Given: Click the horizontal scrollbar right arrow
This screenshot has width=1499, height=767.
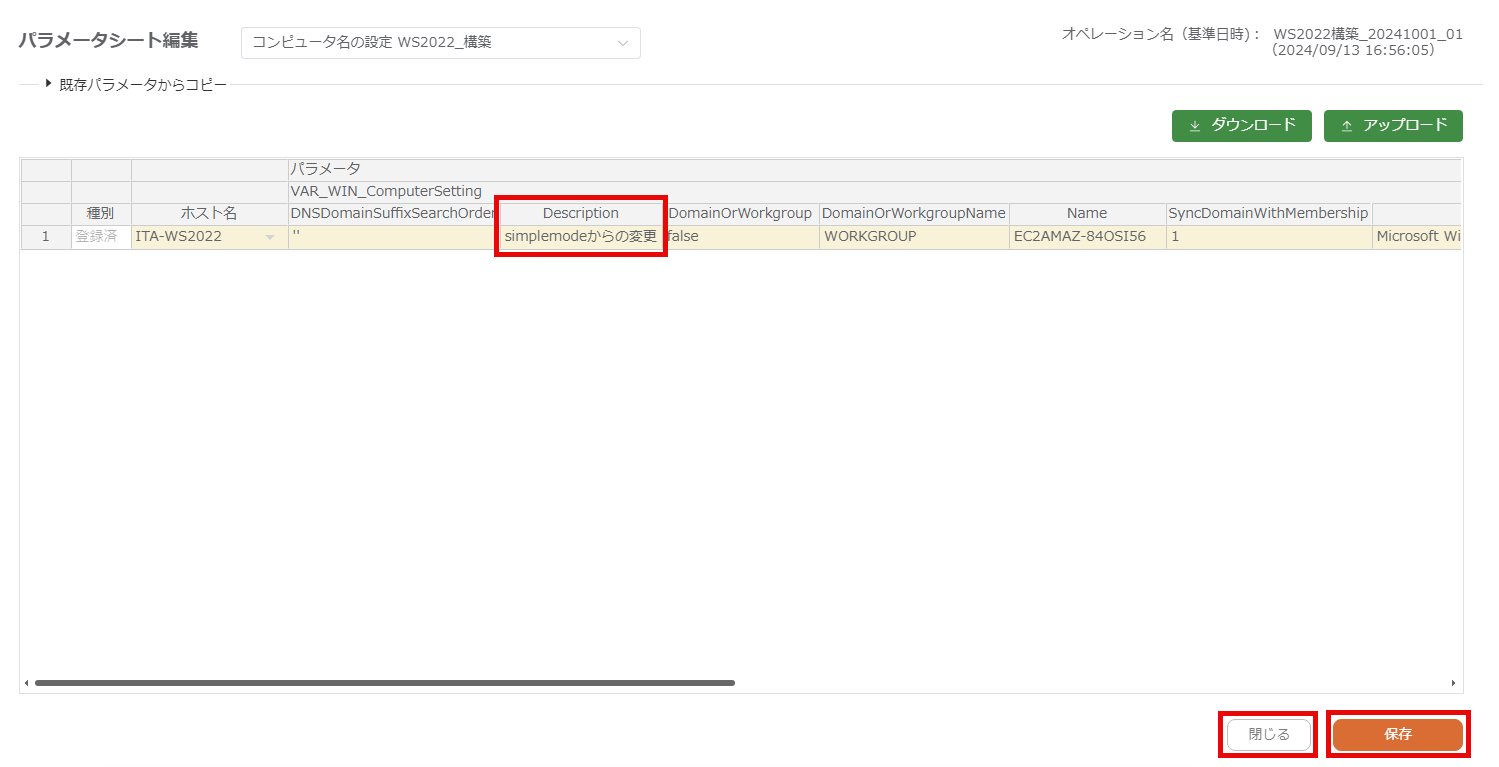Looking at the screenshot, I should pyautogui.click(x=1453, y=683).
